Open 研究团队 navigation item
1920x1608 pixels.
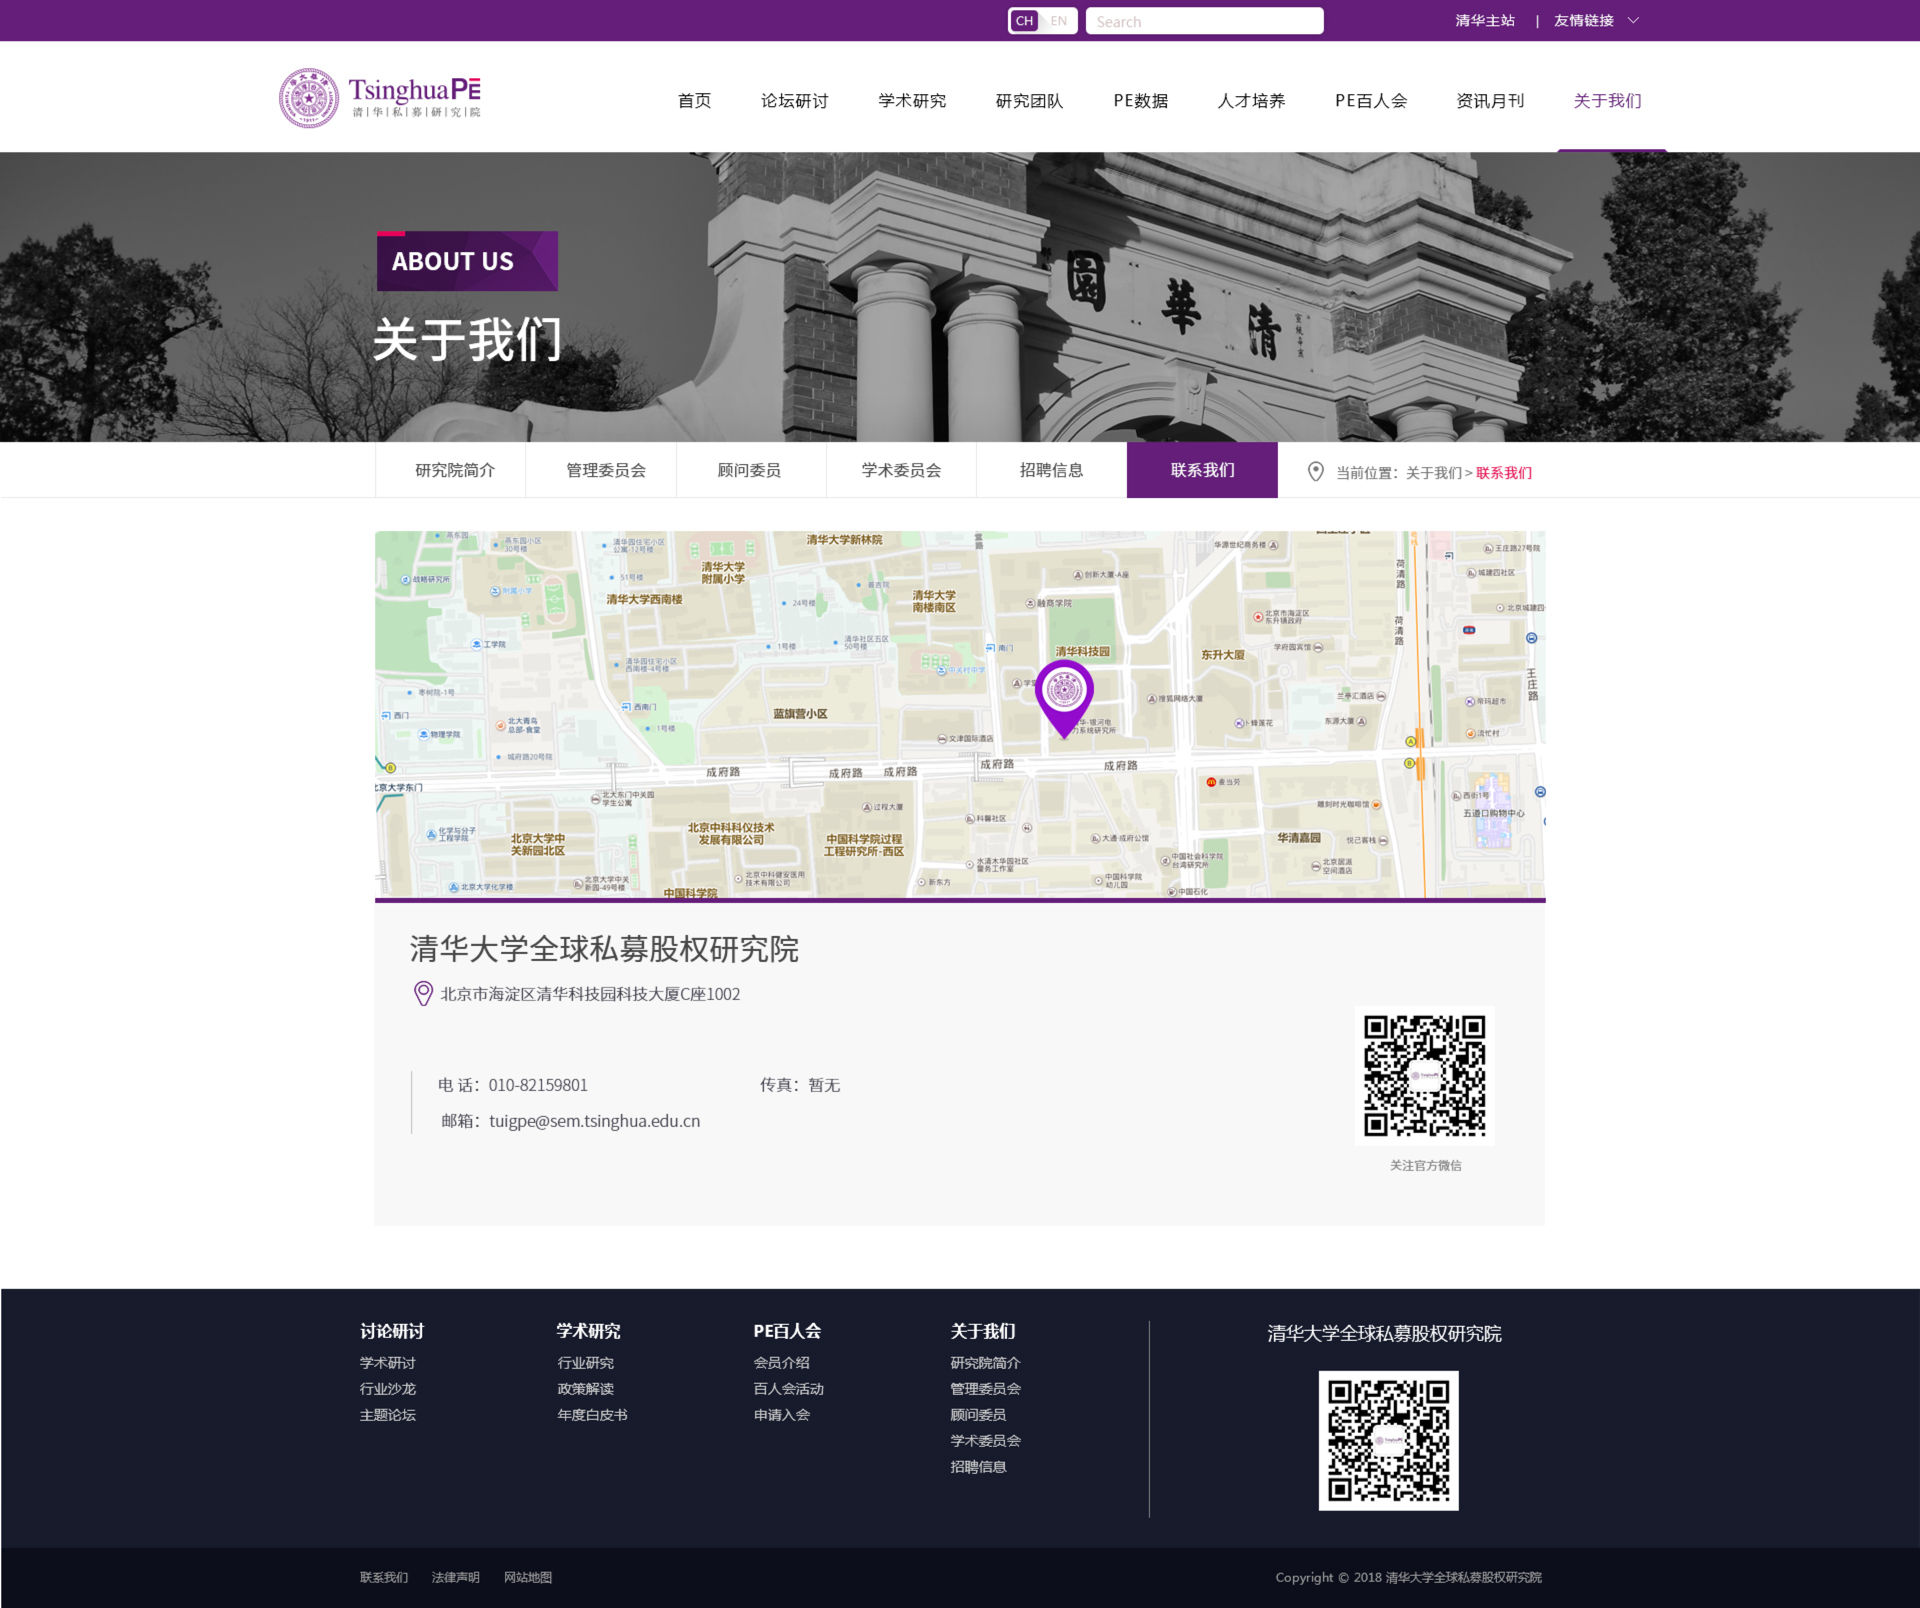pyautogui.click(x=1029, y=101)
